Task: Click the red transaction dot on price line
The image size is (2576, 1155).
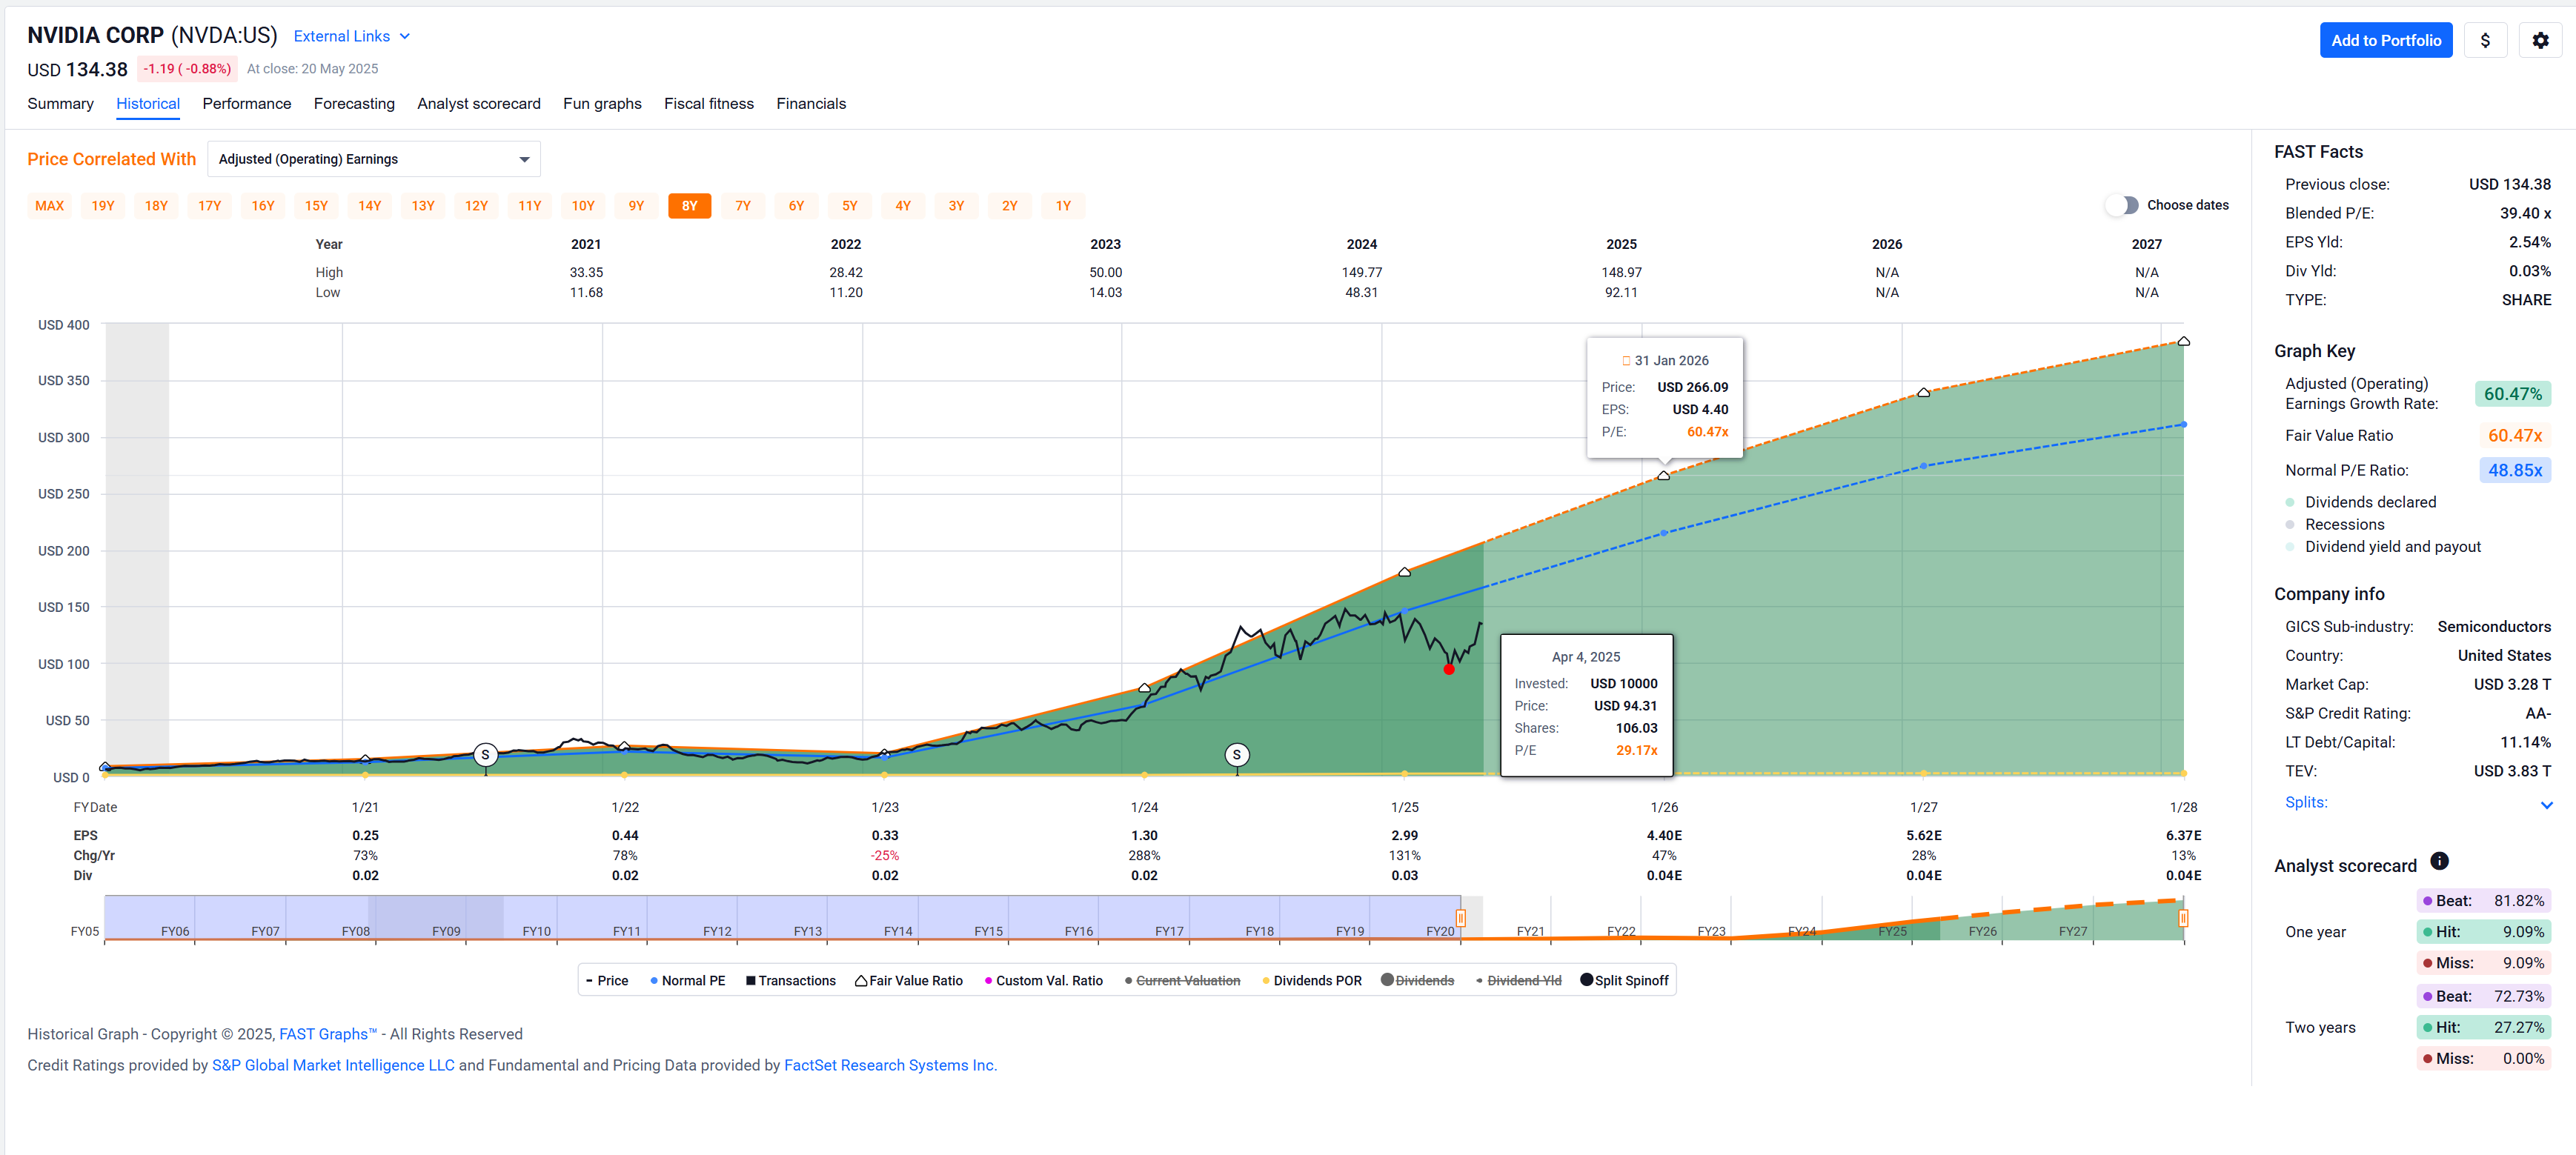Action: [1449, 669]
